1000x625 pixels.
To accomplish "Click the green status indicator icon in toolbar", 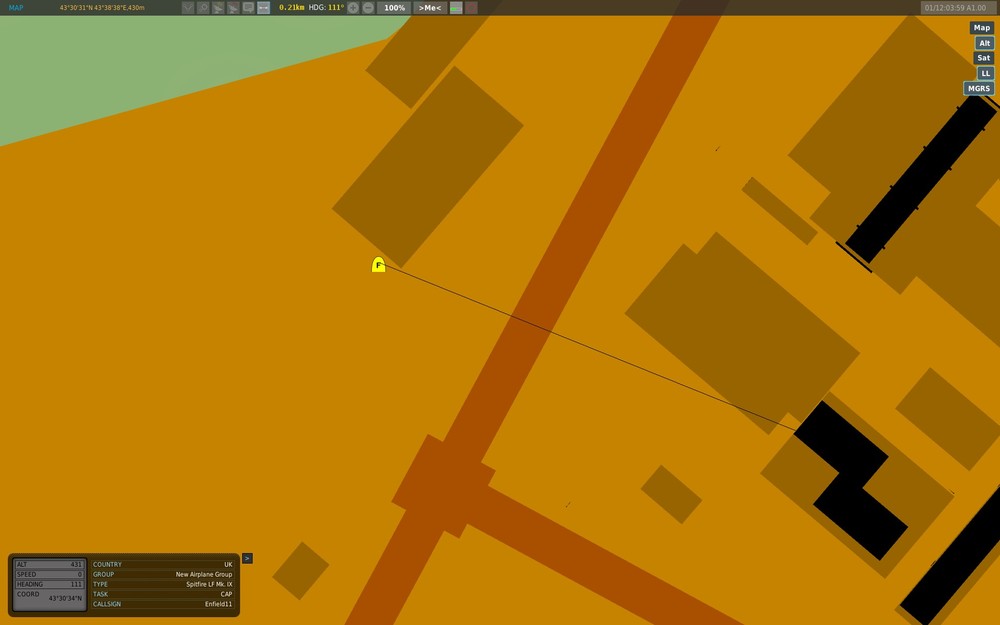I will (456, 8).
